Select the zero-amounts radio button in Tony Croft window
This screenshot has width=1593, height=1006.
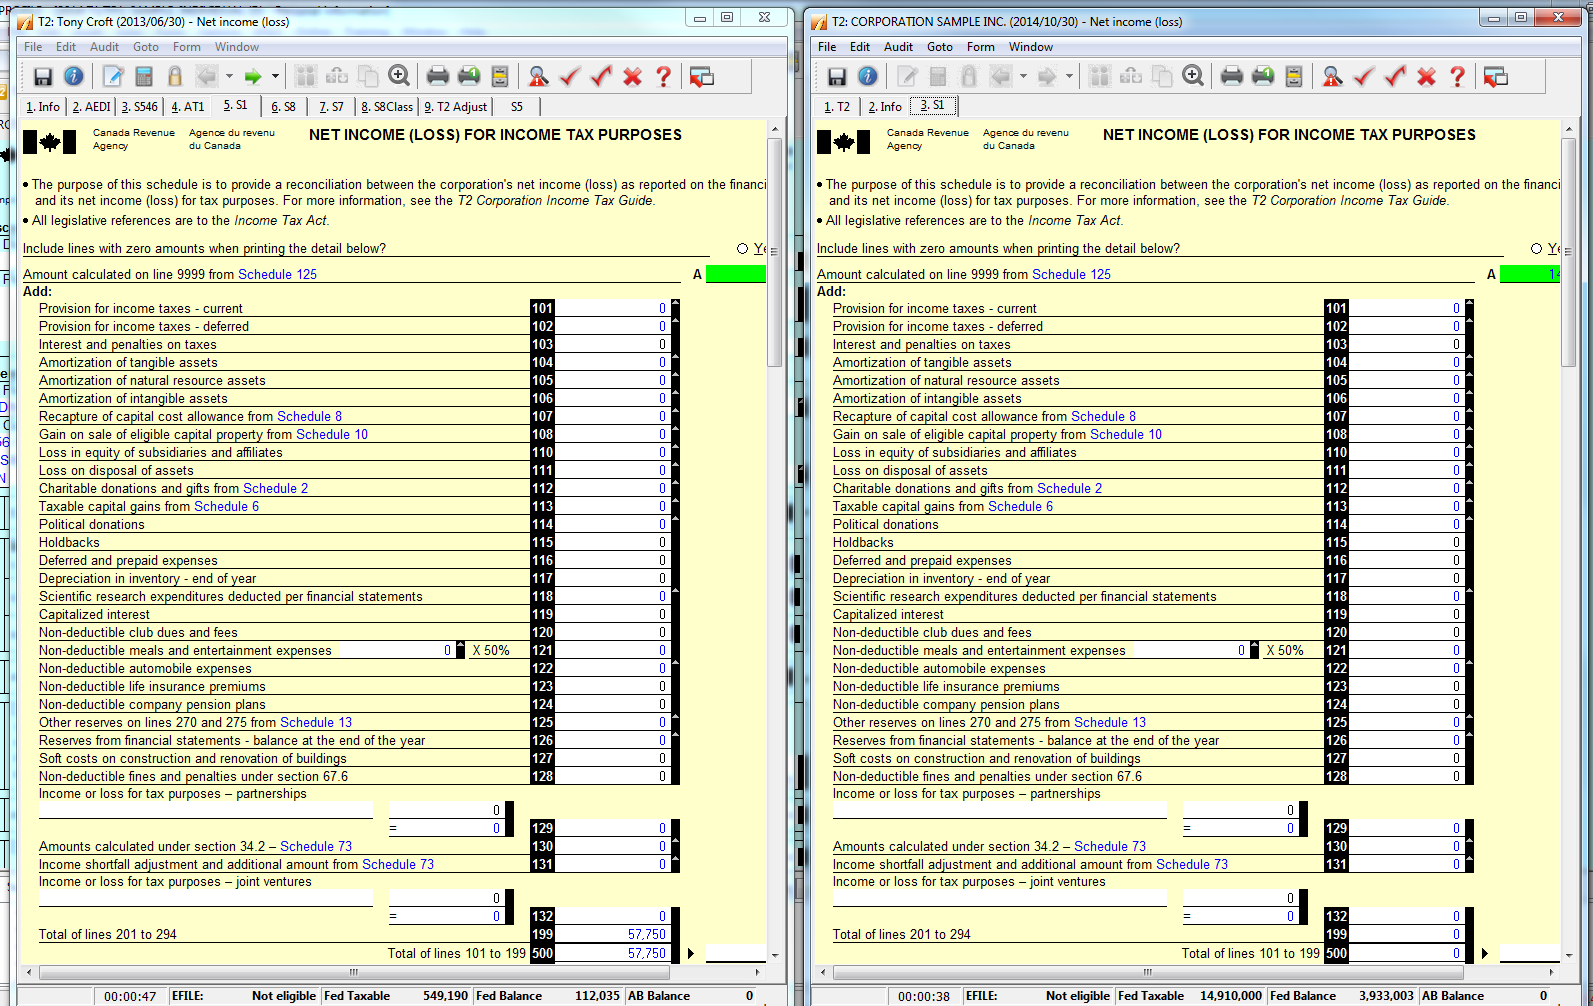point(742,249)
